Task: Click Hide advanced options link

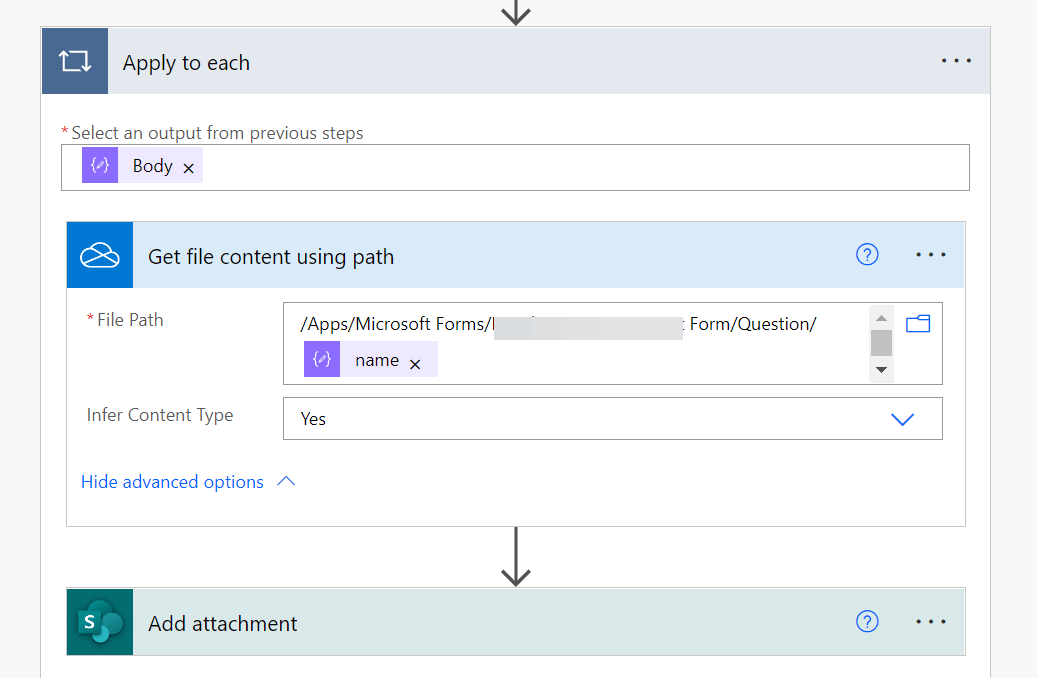Action: coord(172,482)
